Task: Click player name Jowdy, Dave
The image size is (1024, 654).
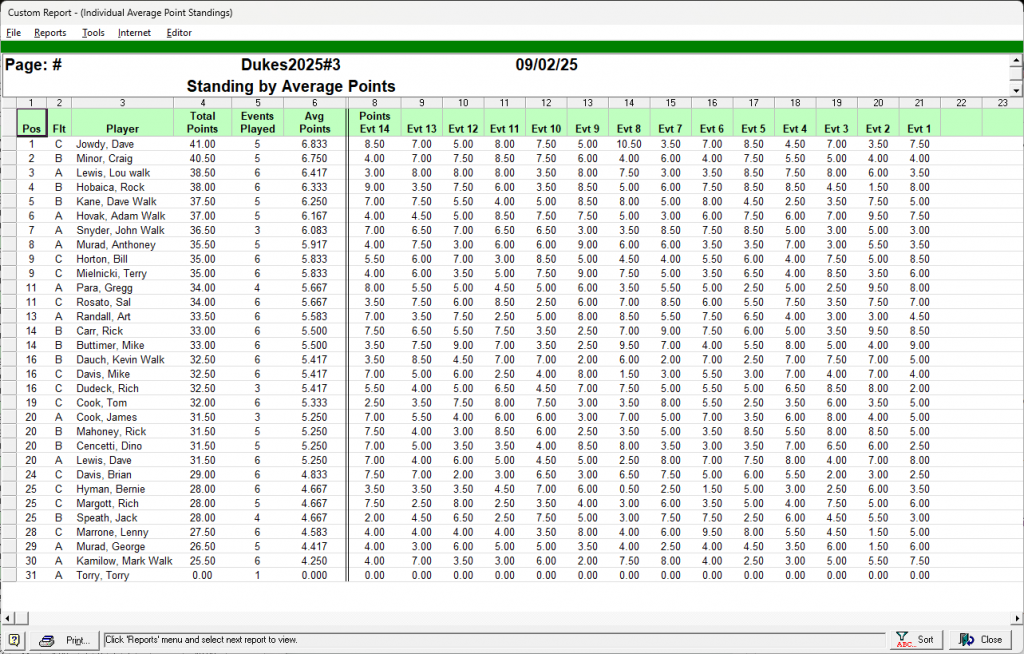Action: tap(104, 144)
